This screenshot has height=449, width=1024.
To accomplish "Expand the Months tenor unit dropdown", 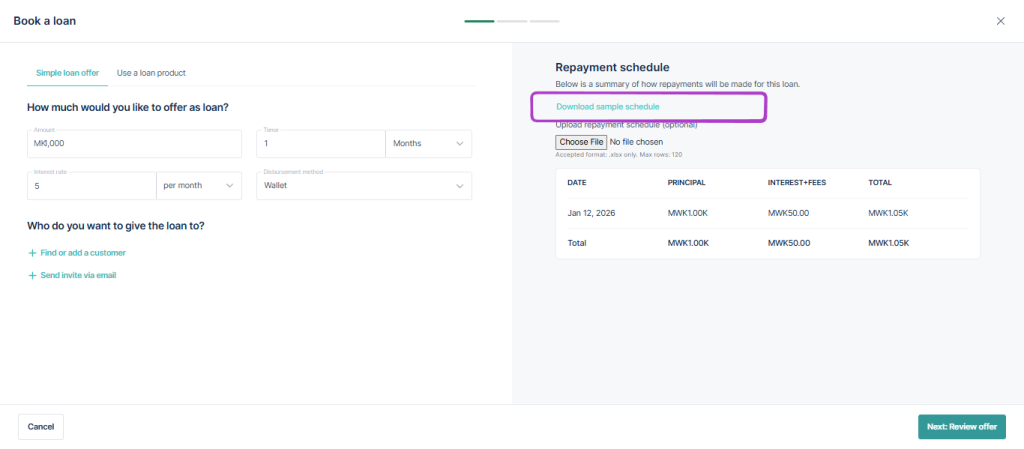I will [428, 144].
